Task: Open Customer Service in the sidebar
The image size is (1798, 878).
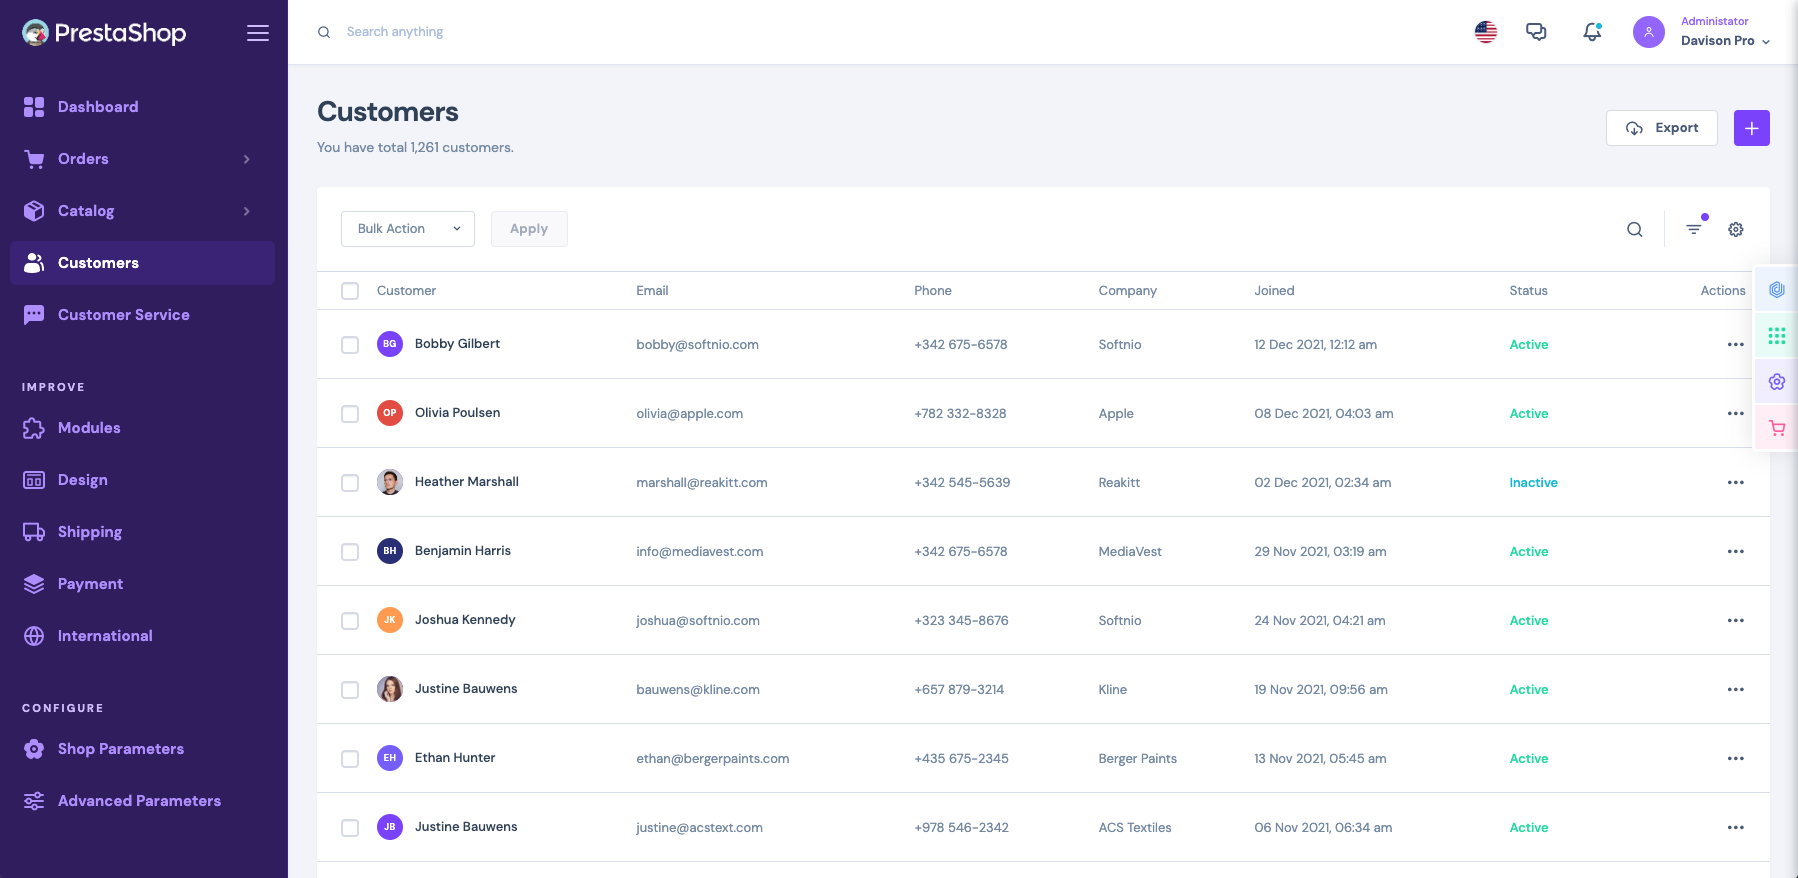Action: 143,315
